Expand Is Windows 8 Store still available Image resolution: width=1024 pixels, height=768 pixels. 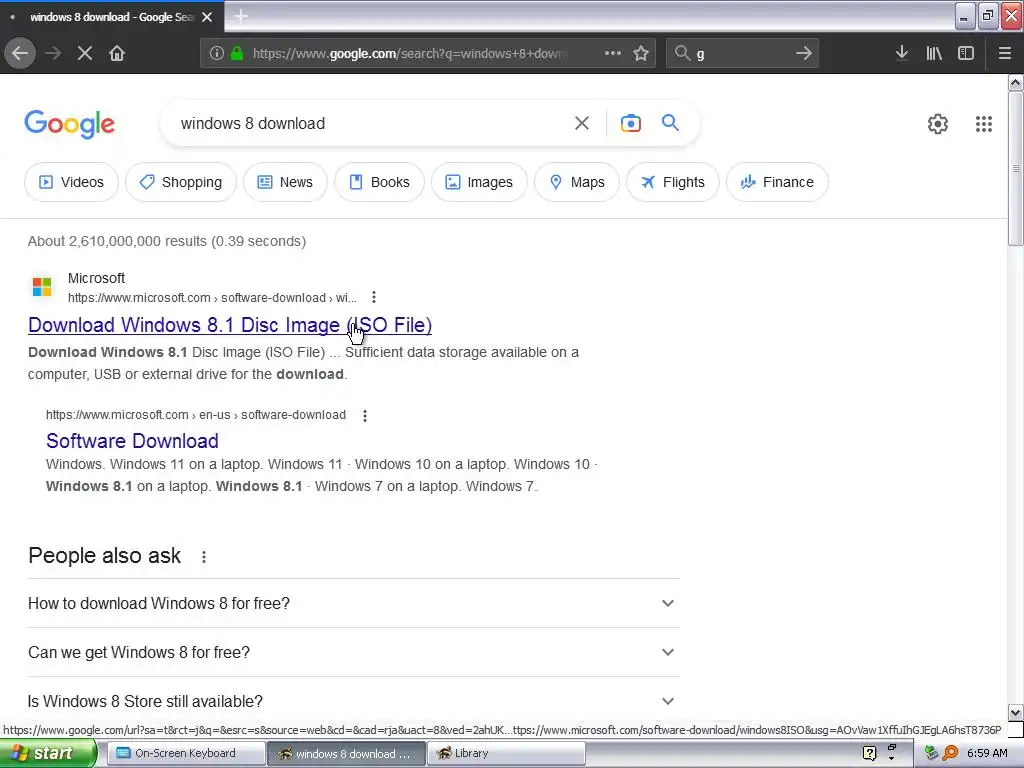click(x=353, y=701)
